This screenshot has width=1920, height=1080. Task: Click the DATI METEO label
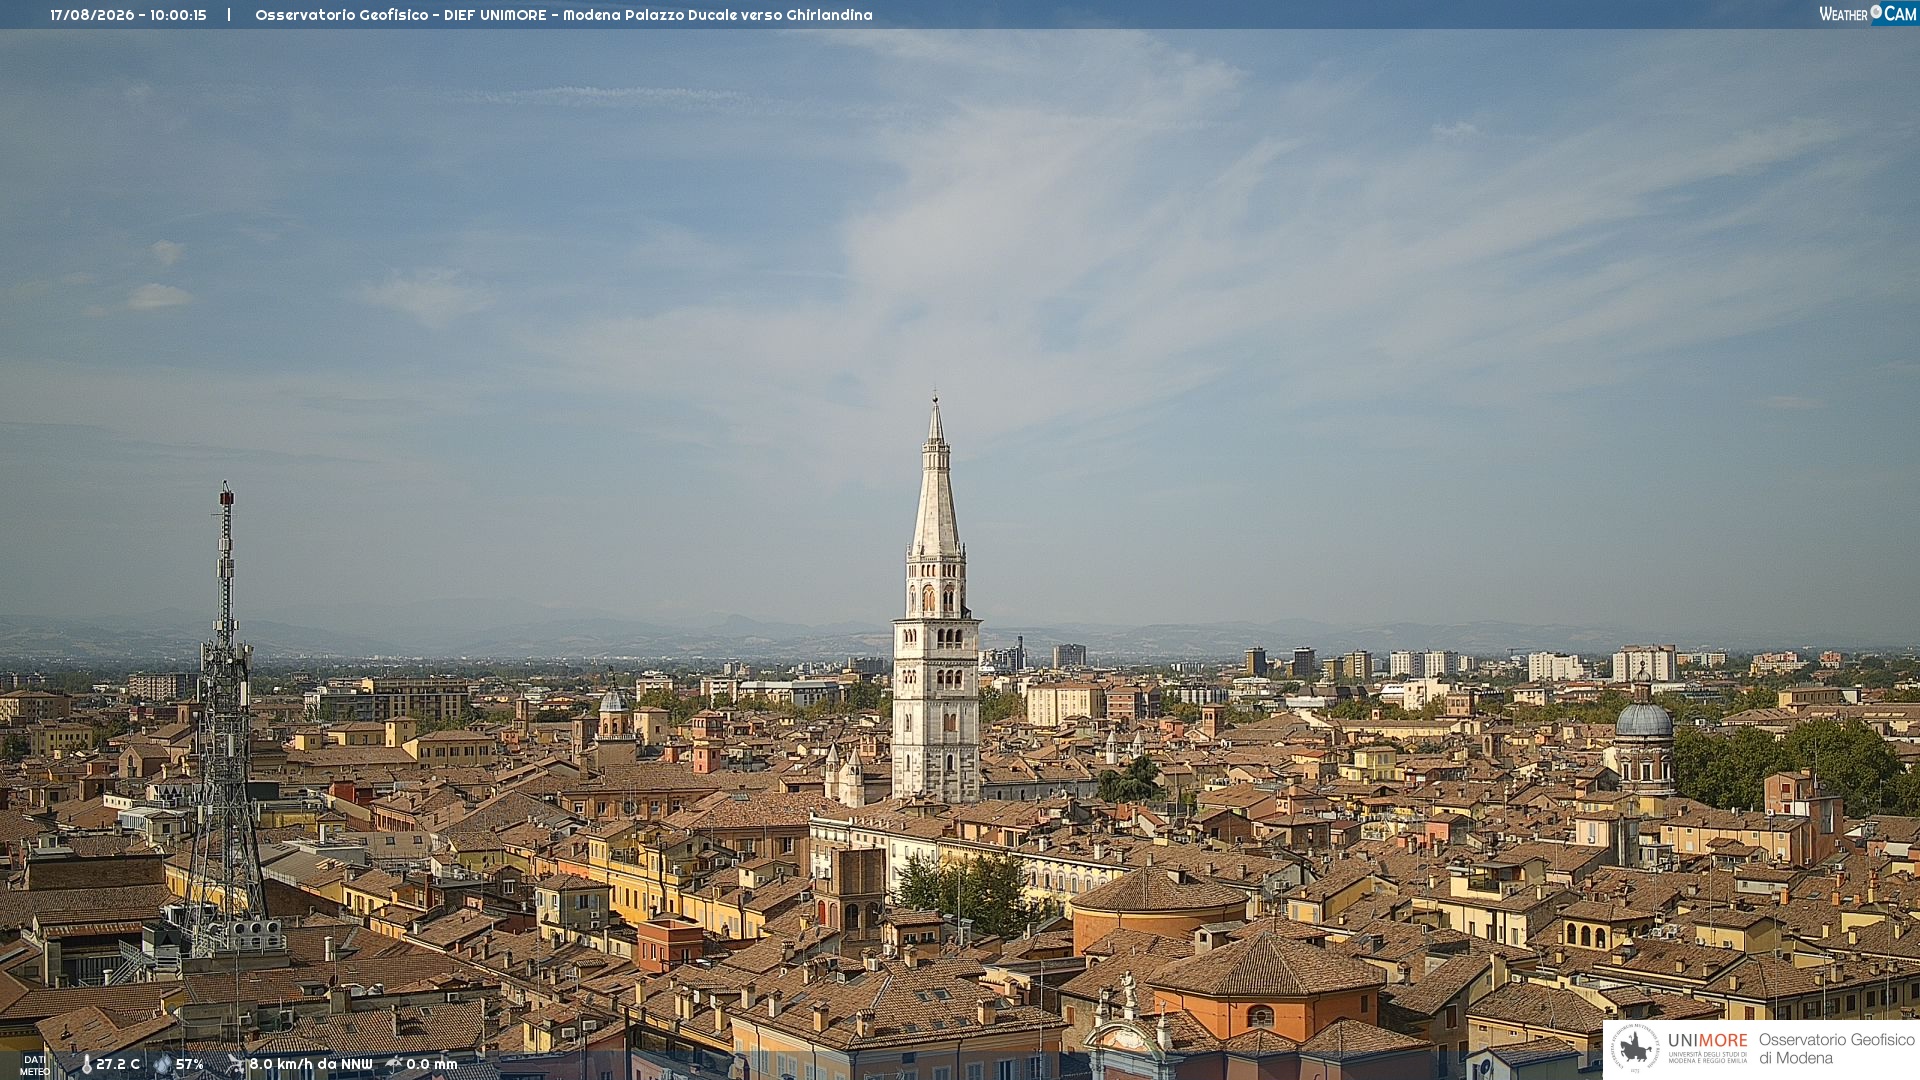pos(35,1065)
